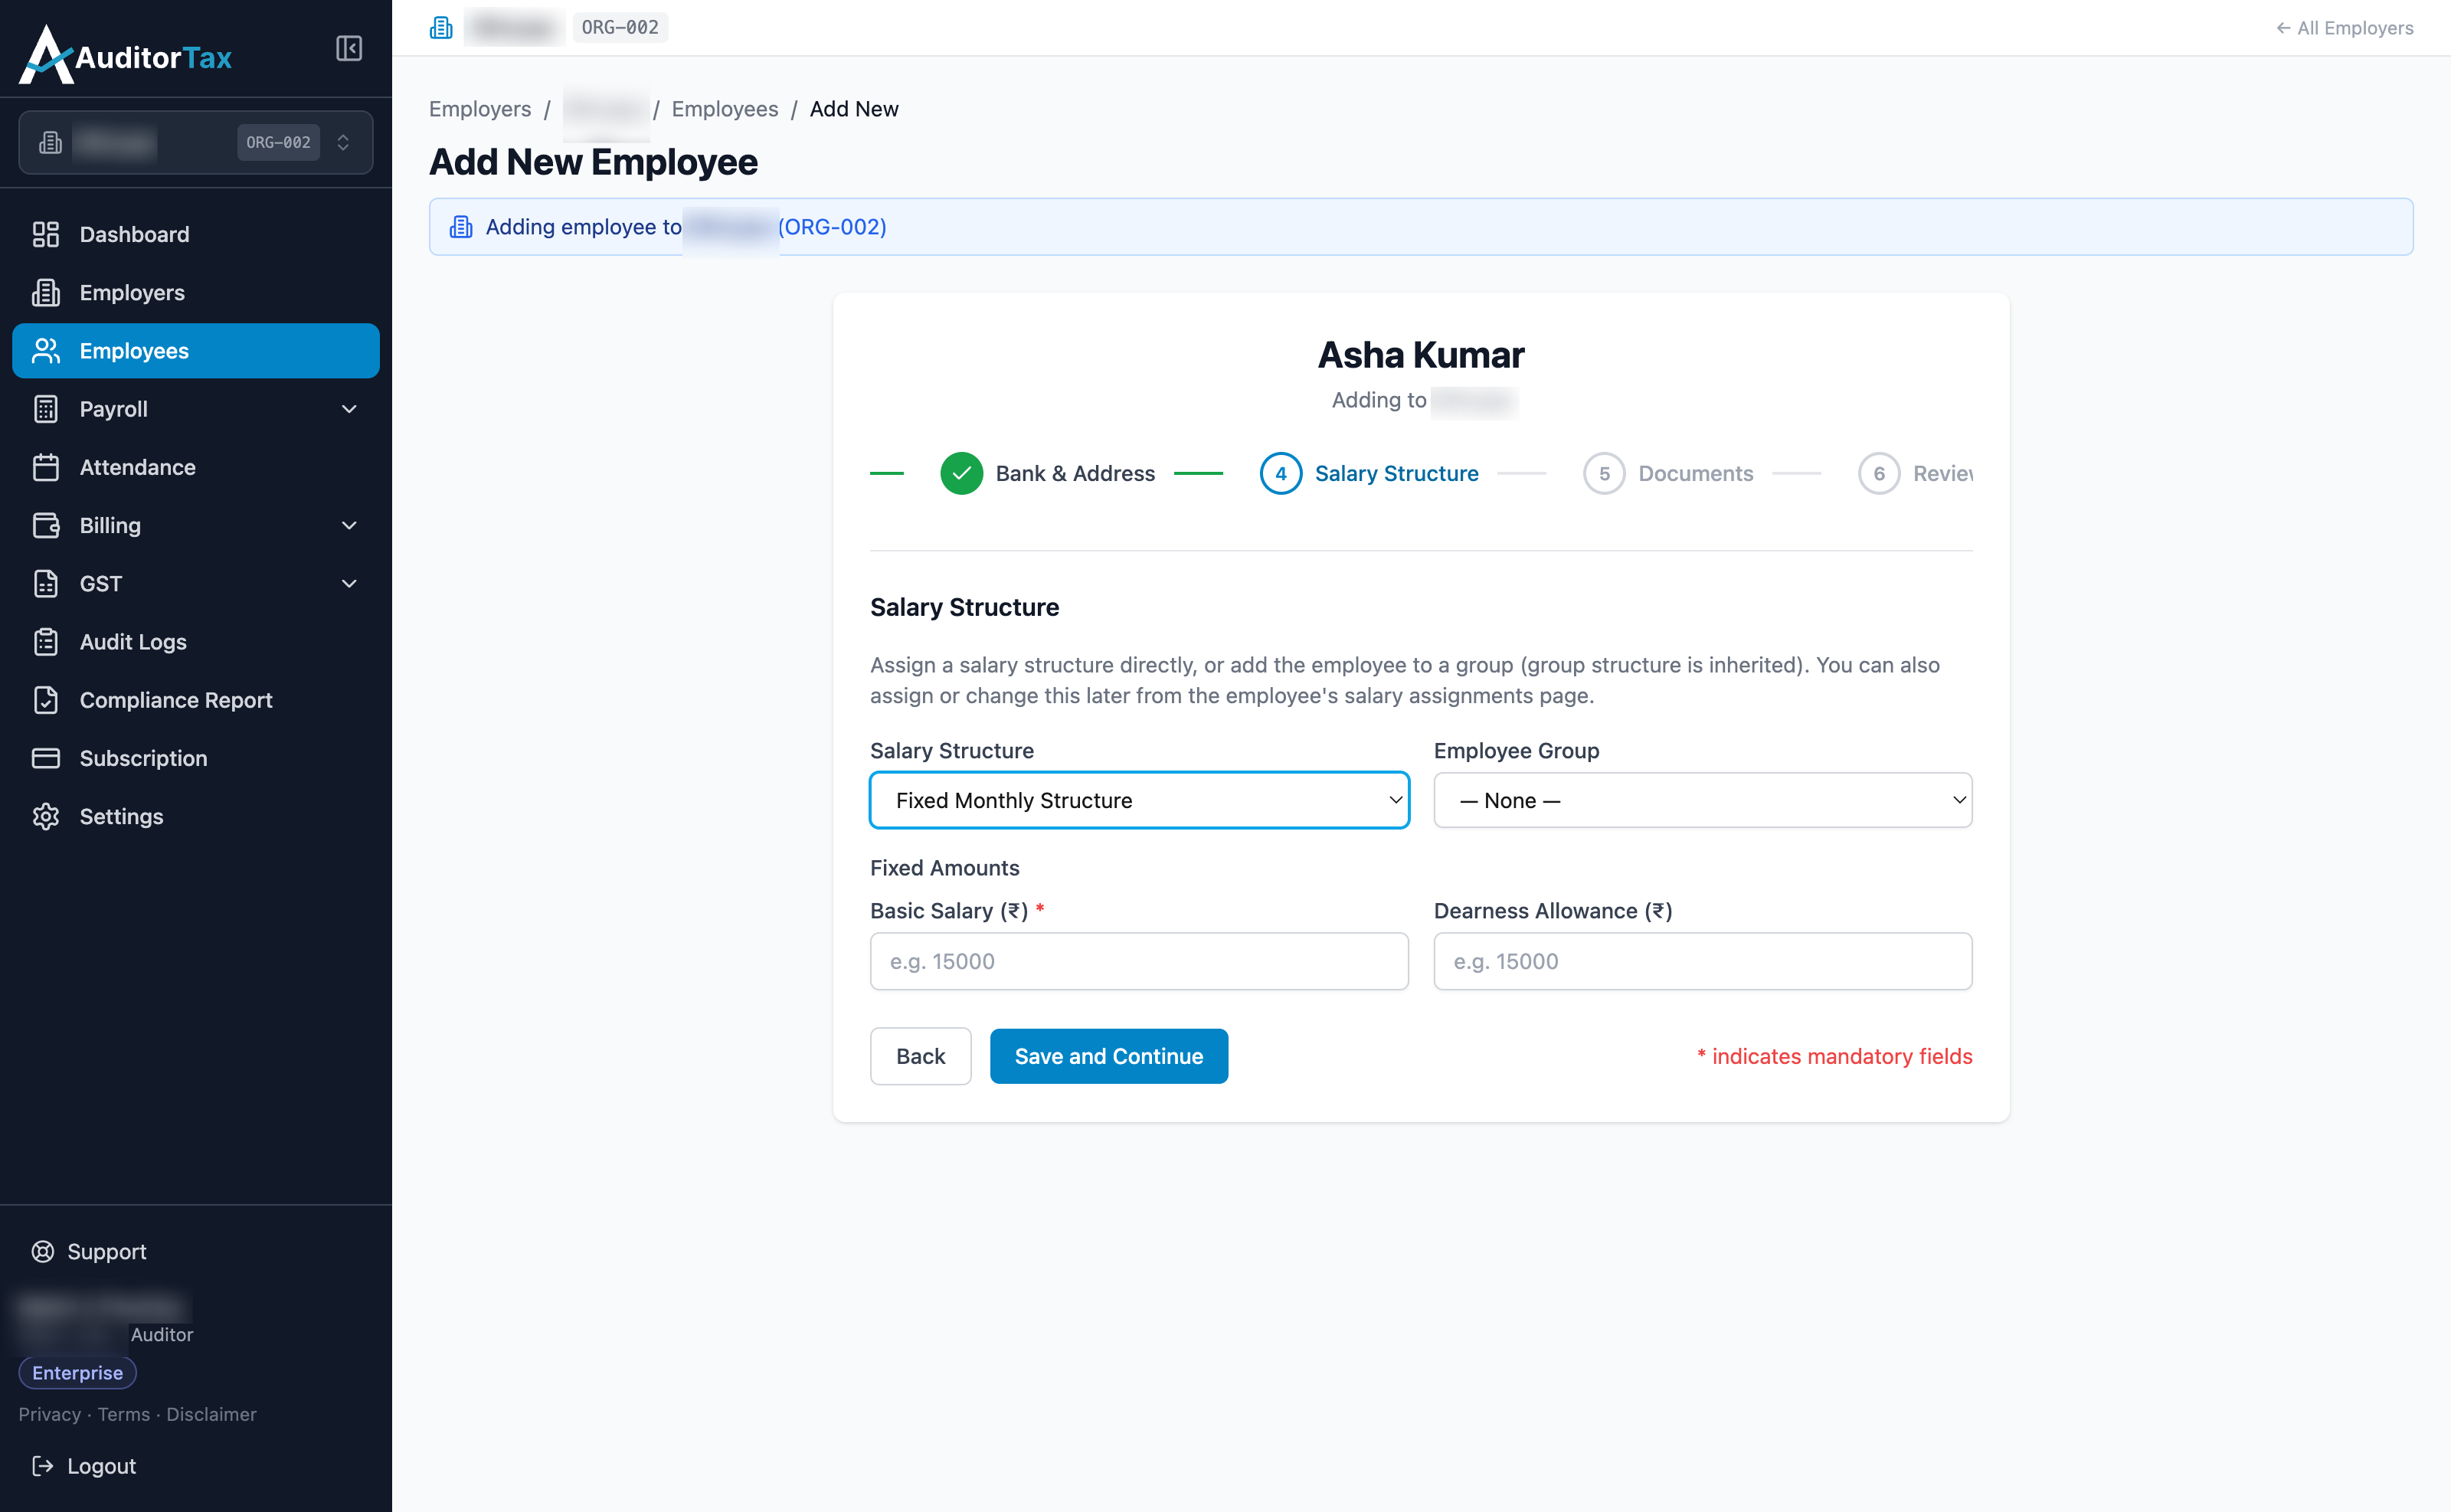The width and height of the screenshot is (2451, 1512).
Task: Click the Audit Logs clipboard icon
Action: 46,641
